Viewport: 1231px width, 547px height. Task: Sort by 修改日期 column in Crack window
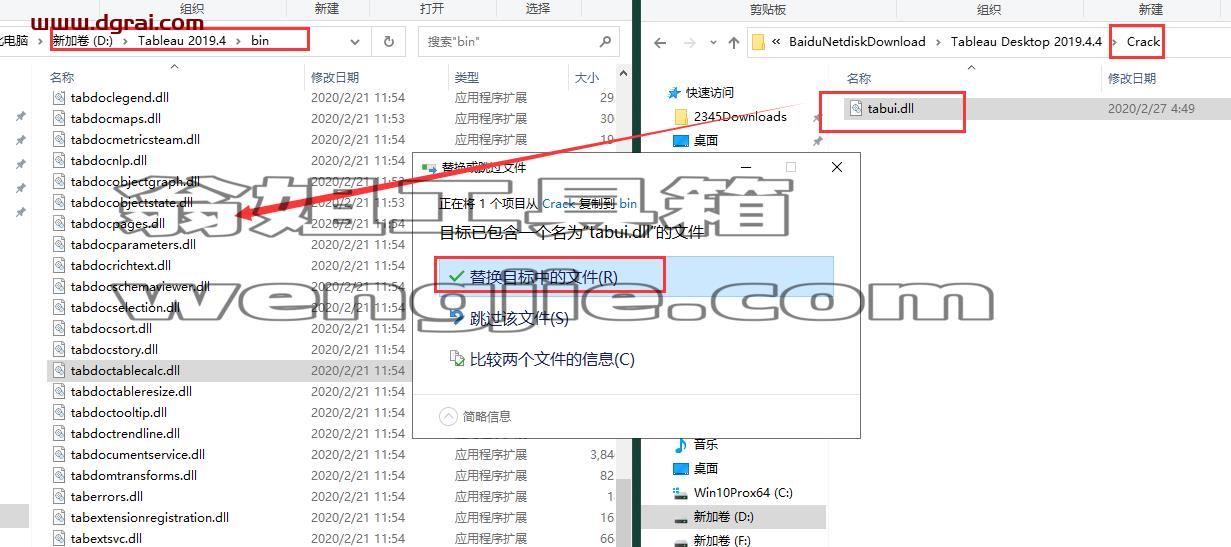coord(1131,78)
